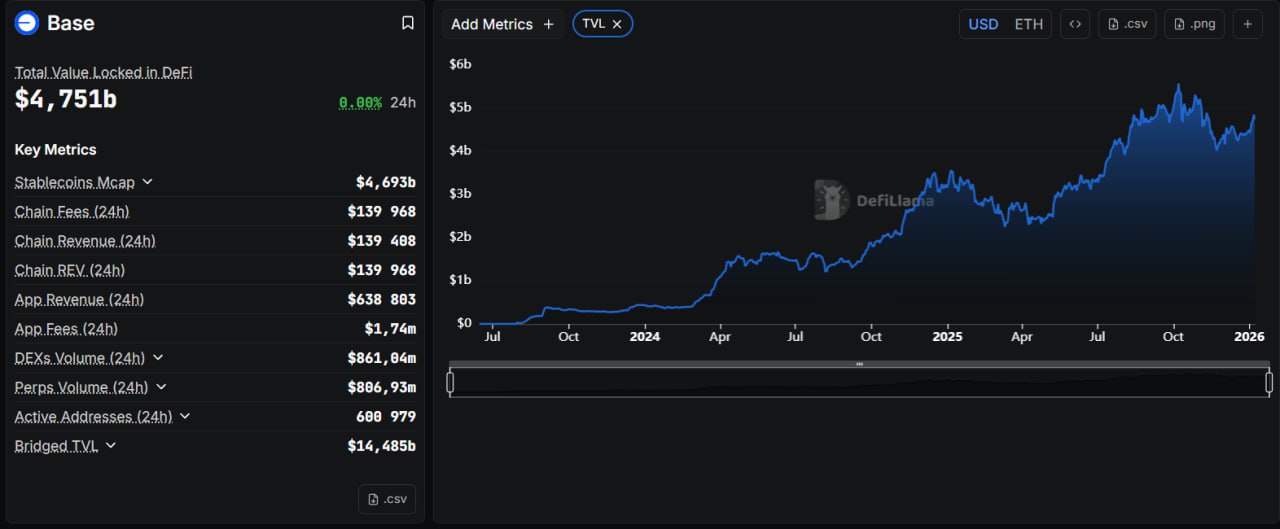The width and height of the screenshot is (1280, 529).
Task: Download chart data as .csv
Action: (1127, 24)
